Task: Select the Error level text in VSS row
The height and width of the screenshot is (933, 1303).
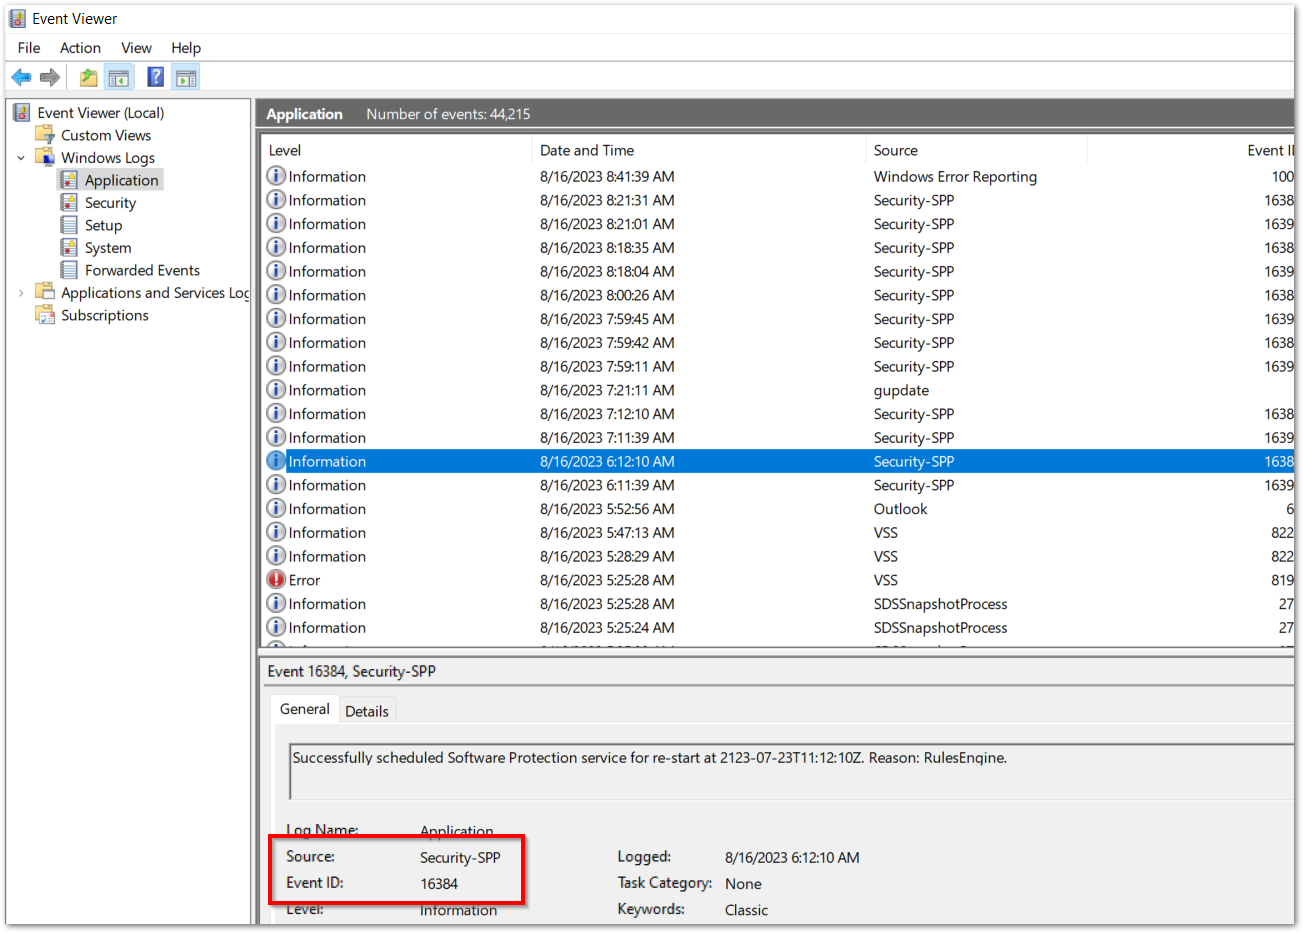Action: (x=304, y=580)
